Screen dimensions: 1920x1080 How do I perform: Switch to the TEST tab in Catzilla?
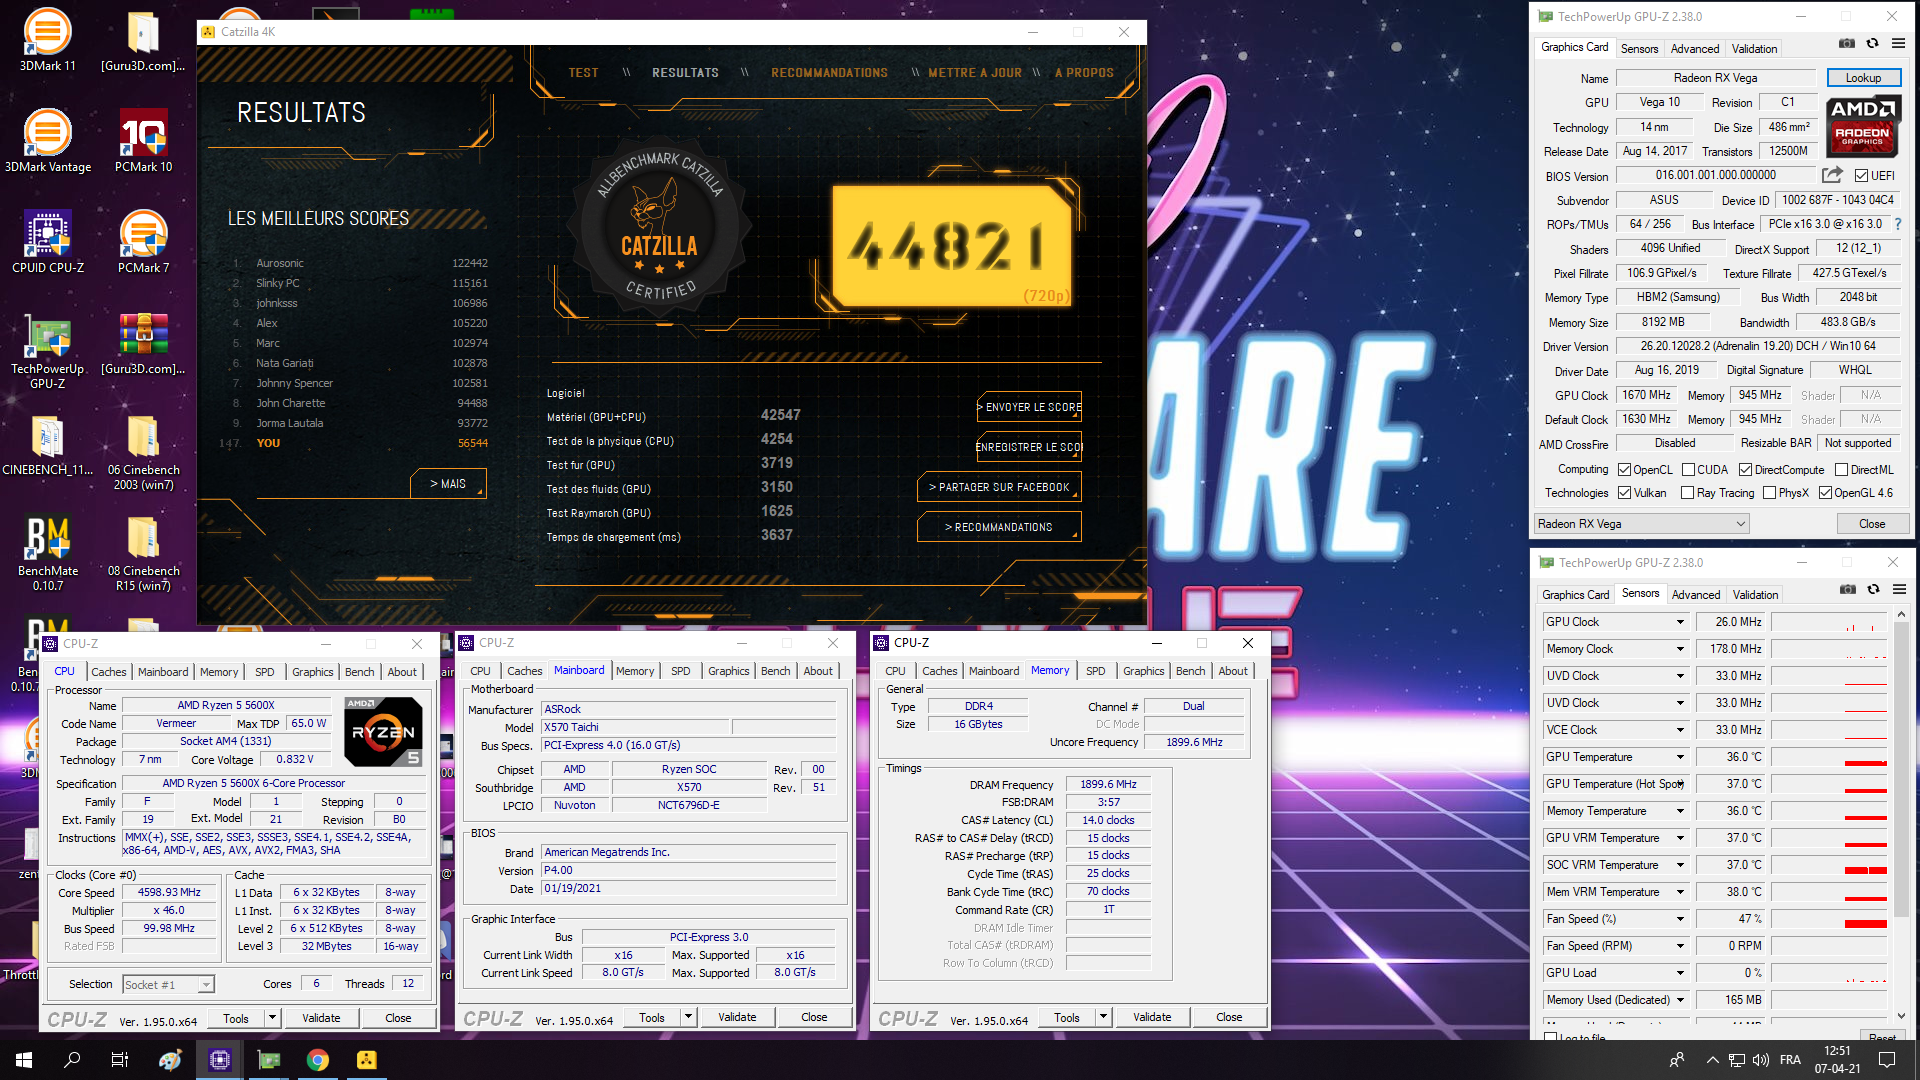pos(583,73)
